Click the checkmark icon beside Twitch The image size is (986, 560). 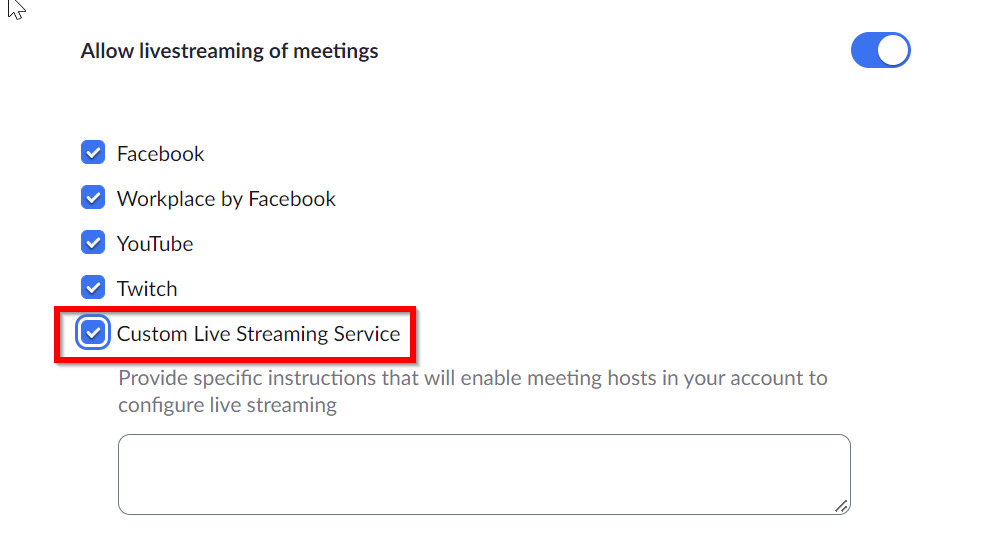[x=93, y=288]
